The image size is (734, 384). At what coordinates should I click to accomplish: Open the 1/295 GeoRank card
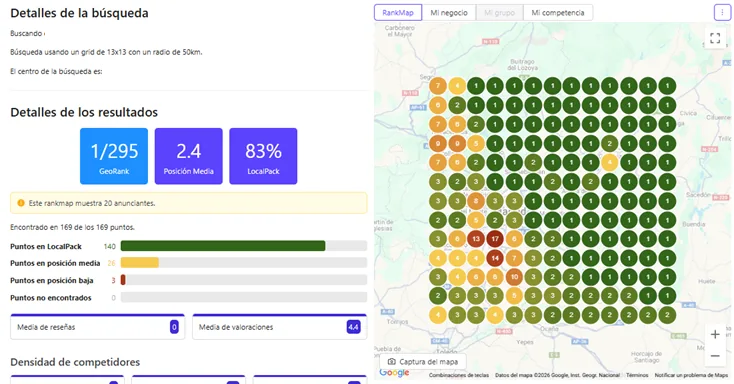114,156
